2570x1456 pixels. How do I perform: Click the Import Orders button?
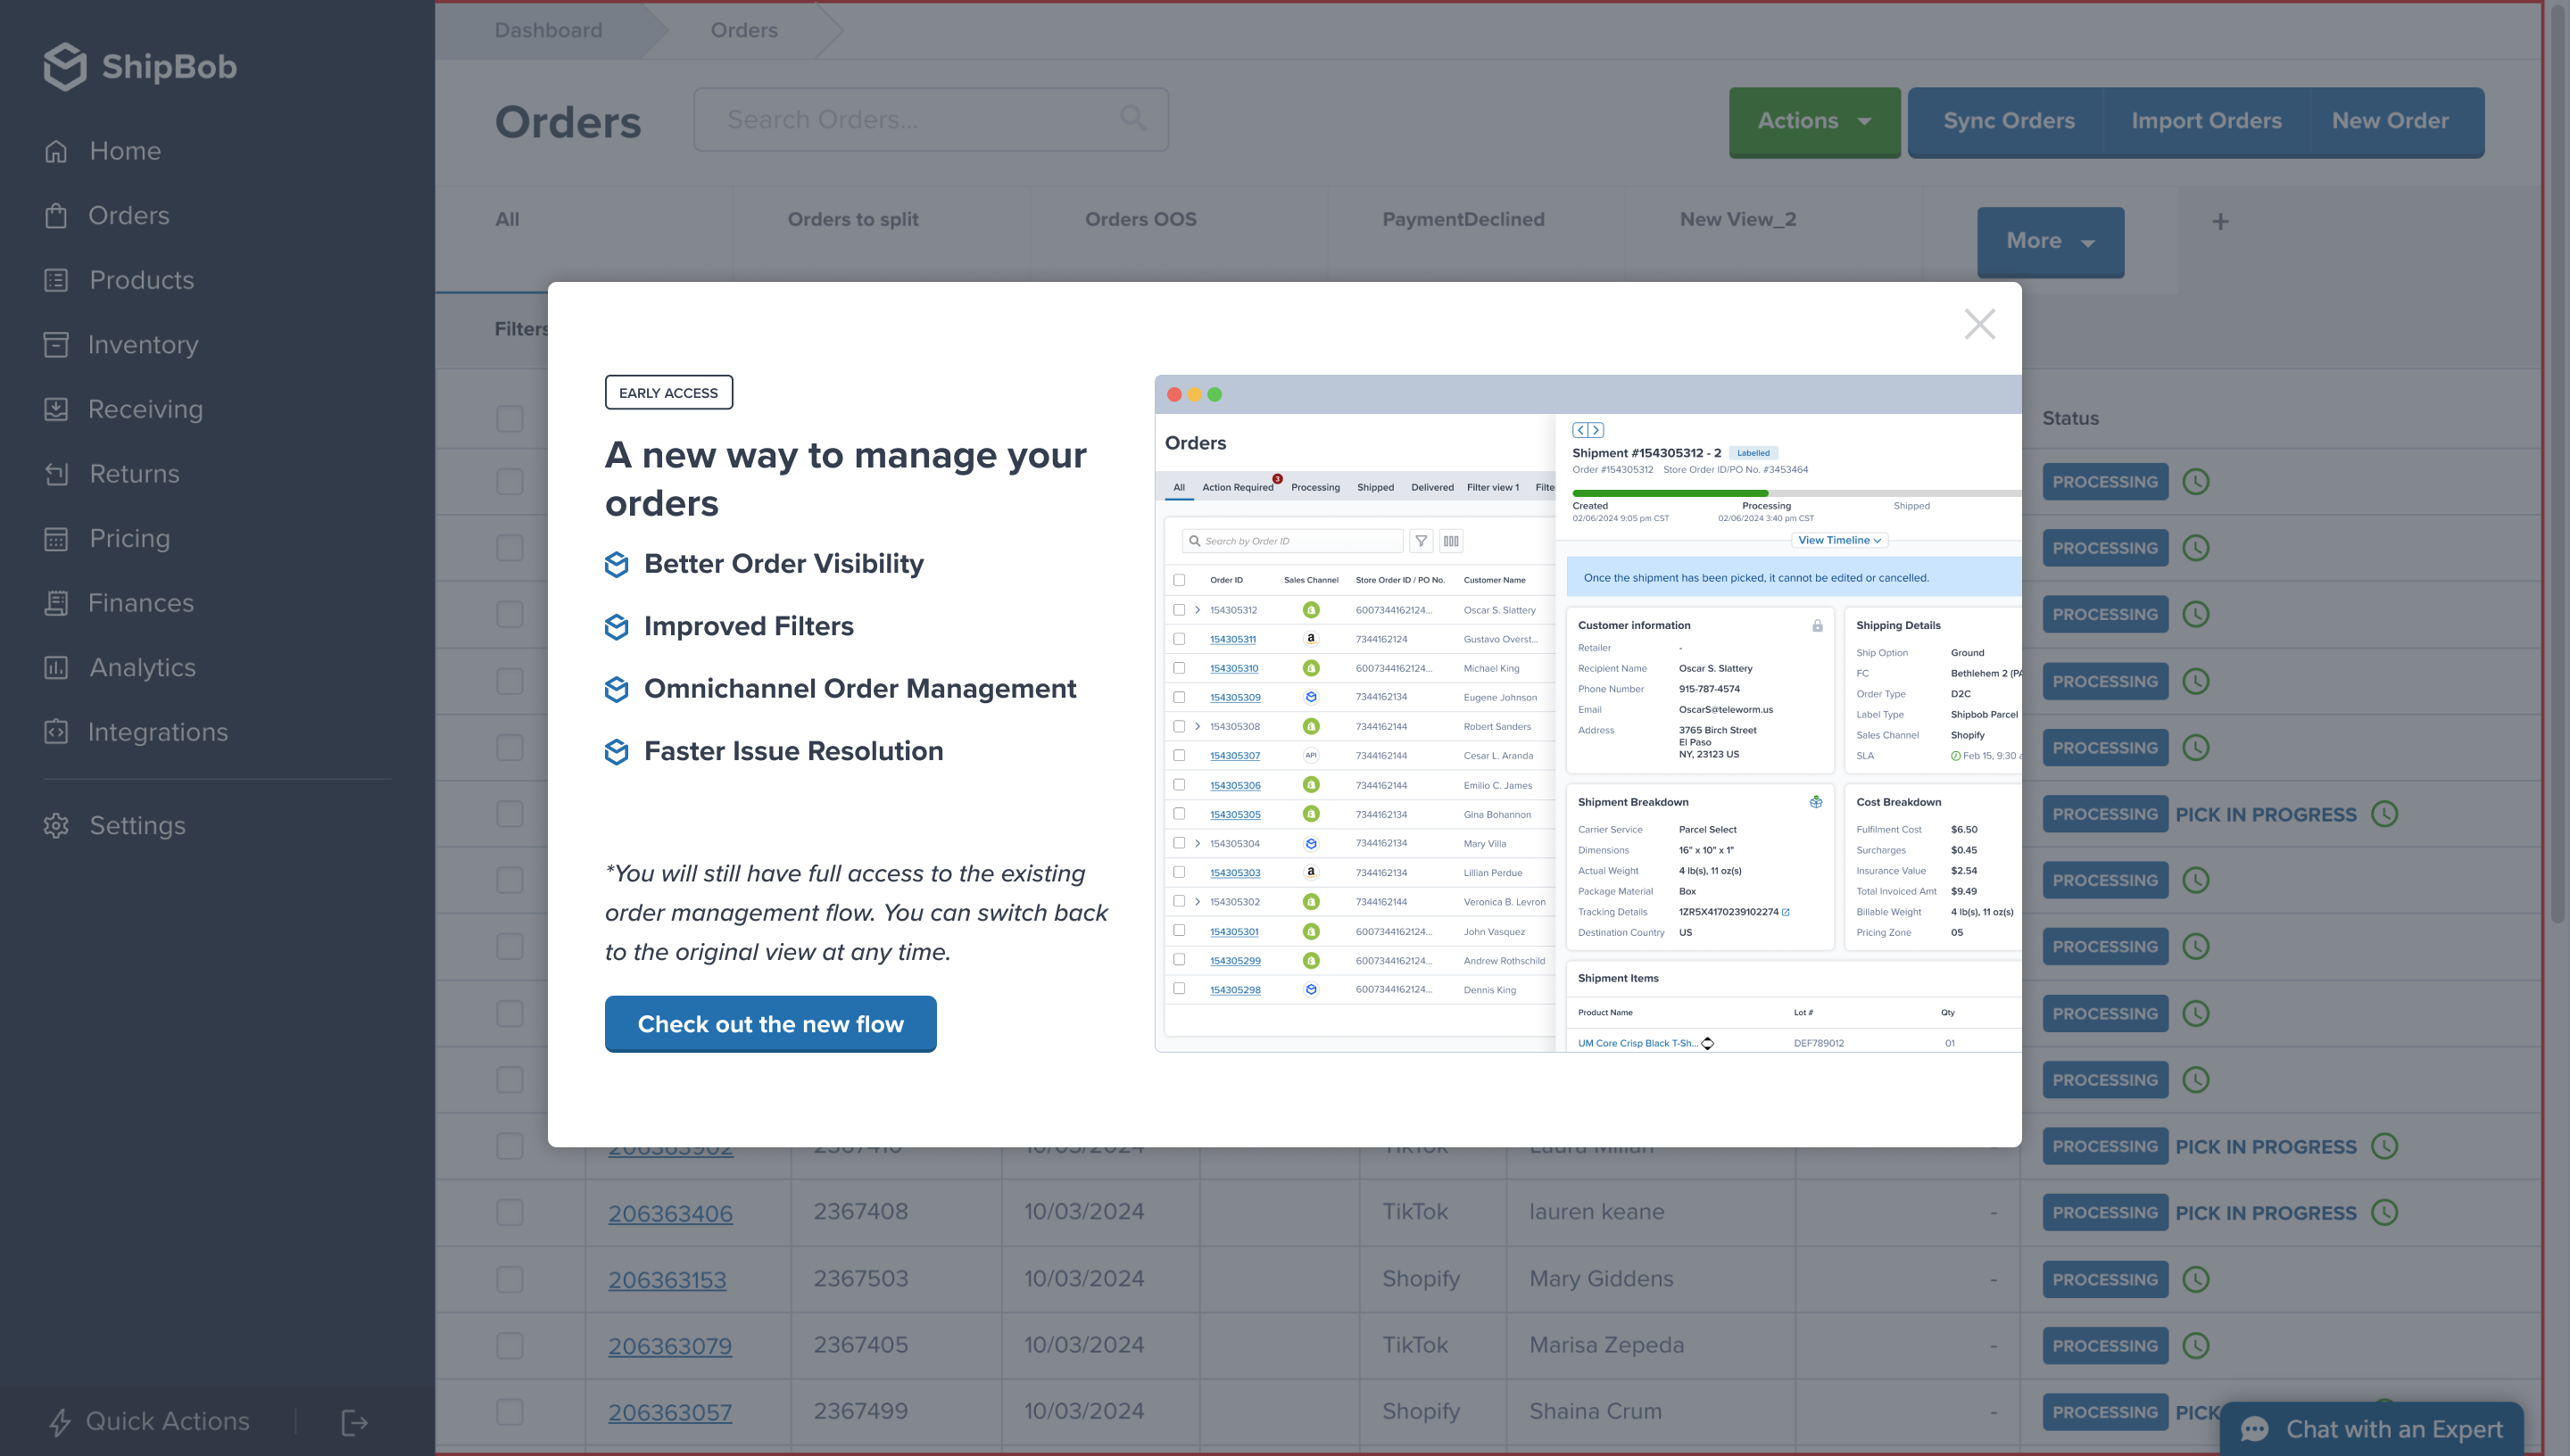point(2206,122)
